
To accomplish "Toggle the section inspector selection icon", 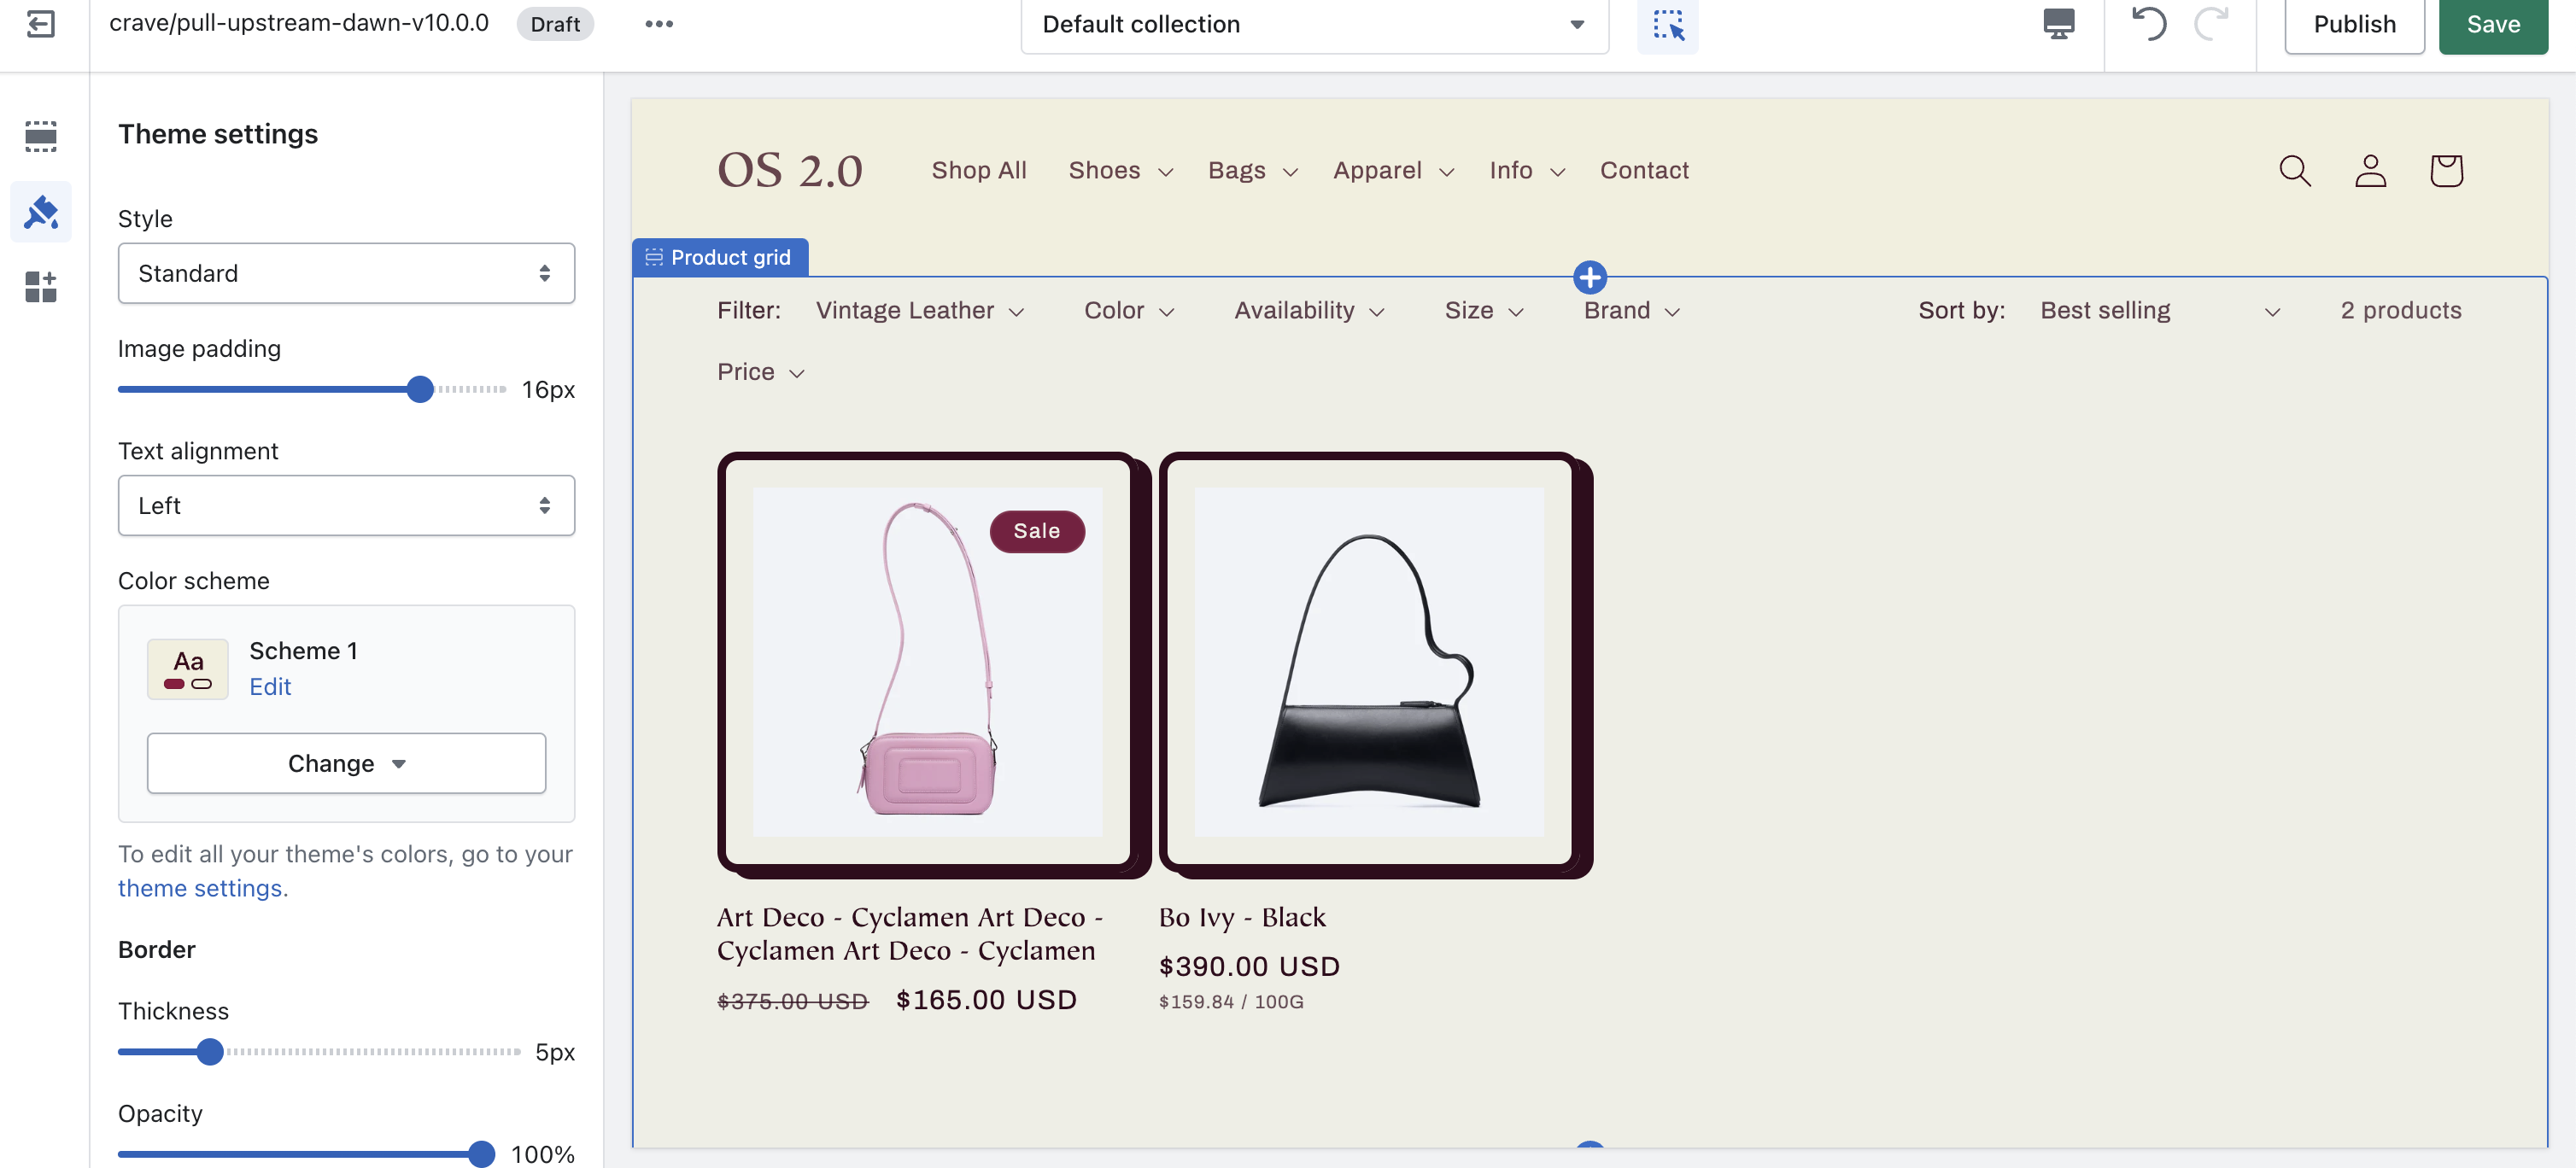I will (1667, 24).
